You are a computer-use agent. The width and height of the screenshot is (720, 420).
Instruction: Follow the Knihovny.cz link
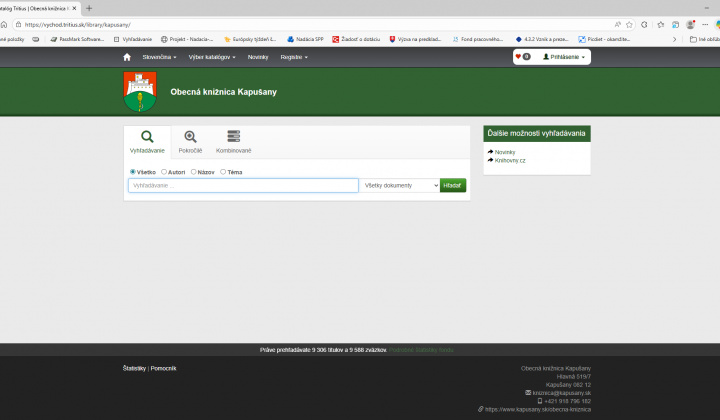click(509, 160)
